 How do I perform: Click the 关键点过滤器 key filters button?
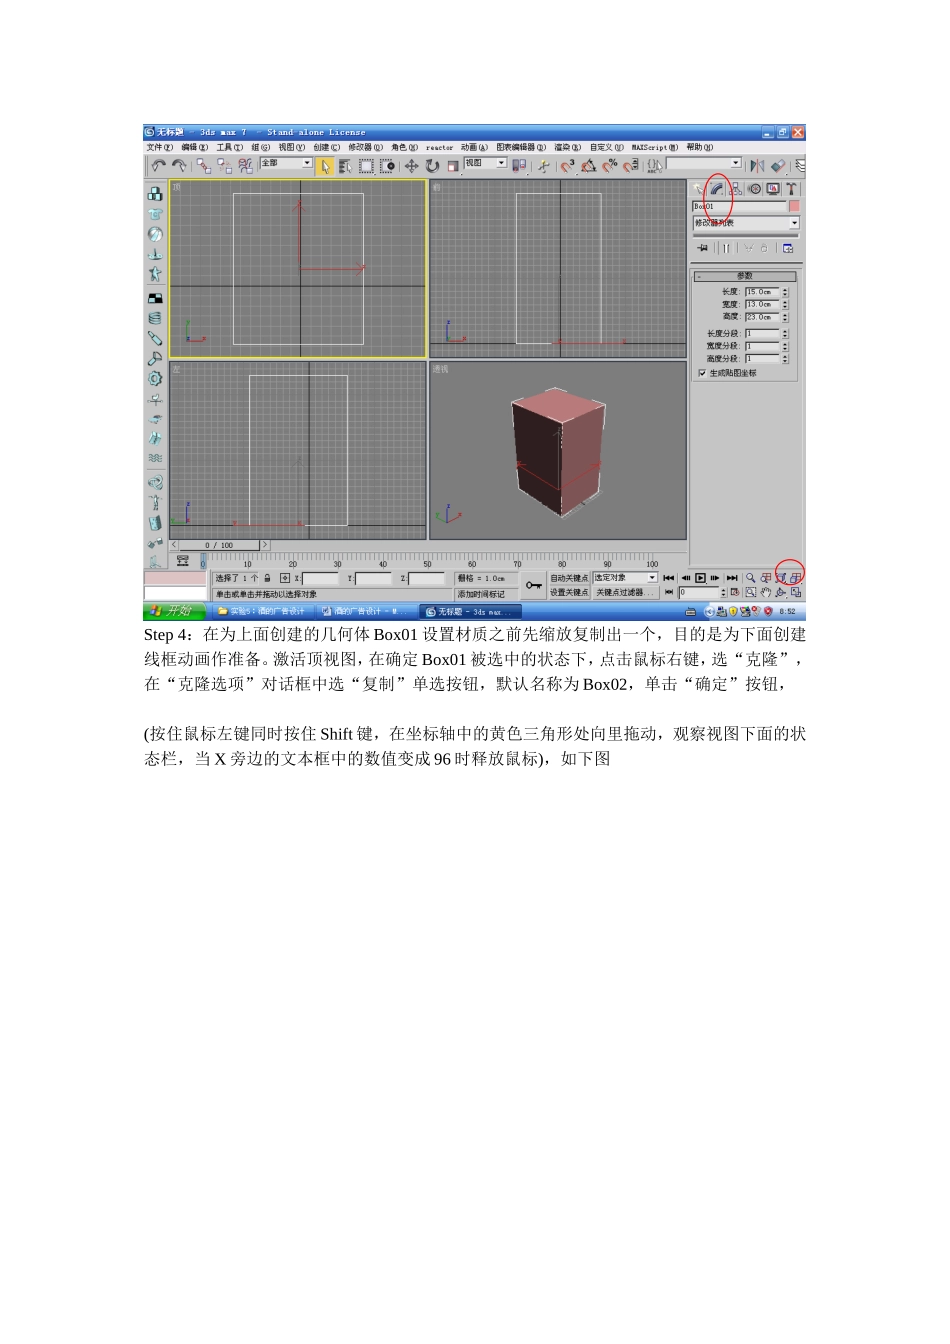pos(625,592)
